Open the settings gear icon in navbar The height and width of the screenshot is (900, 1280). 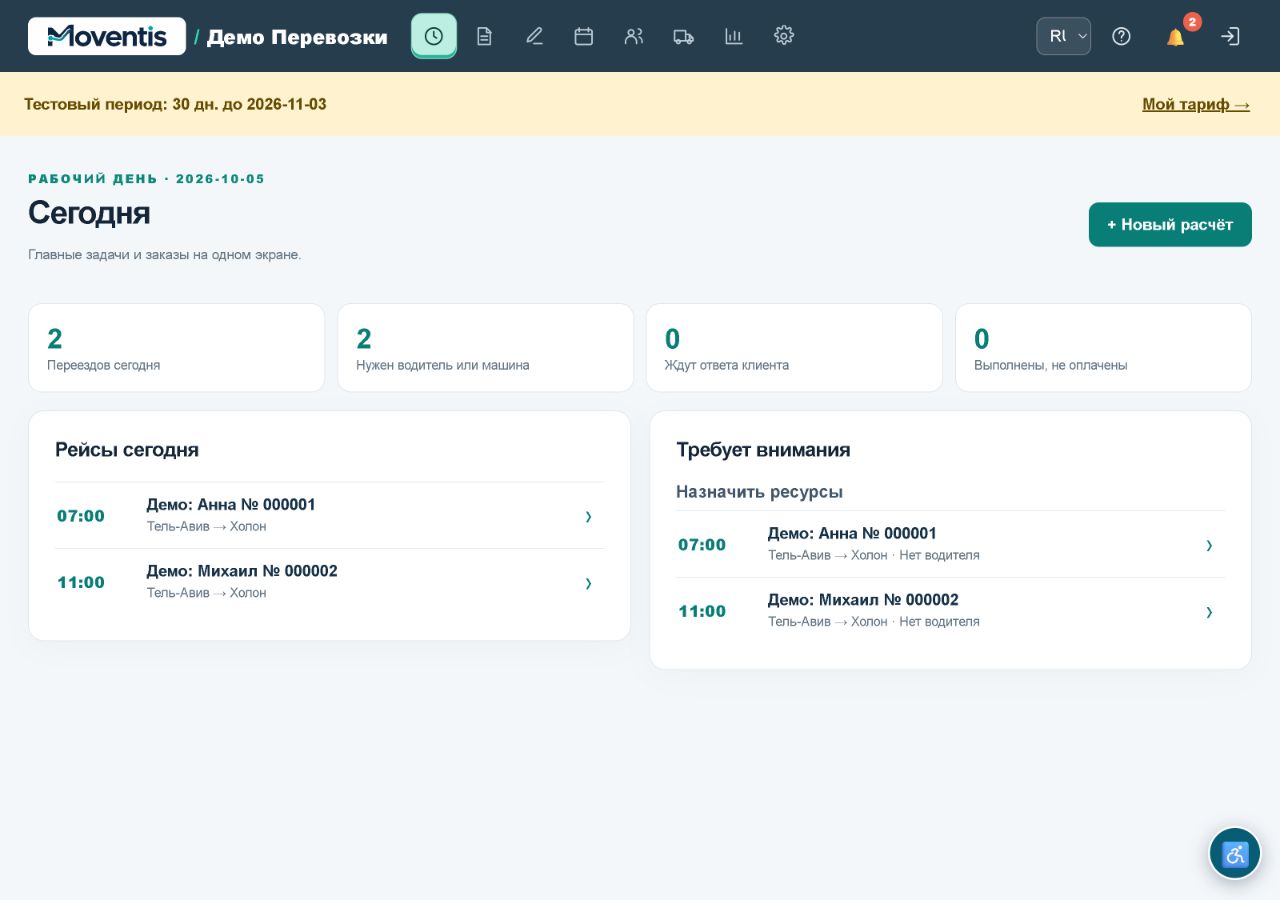point(784,36)
